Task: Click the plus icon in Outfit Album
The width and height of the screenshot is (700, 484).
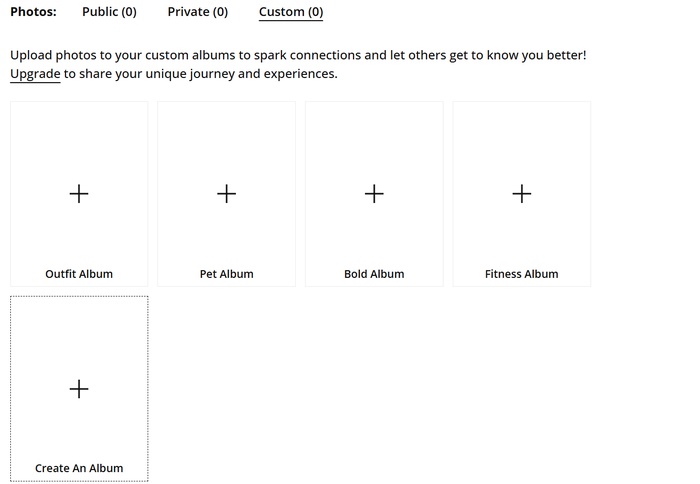Action: coord(79,194)
